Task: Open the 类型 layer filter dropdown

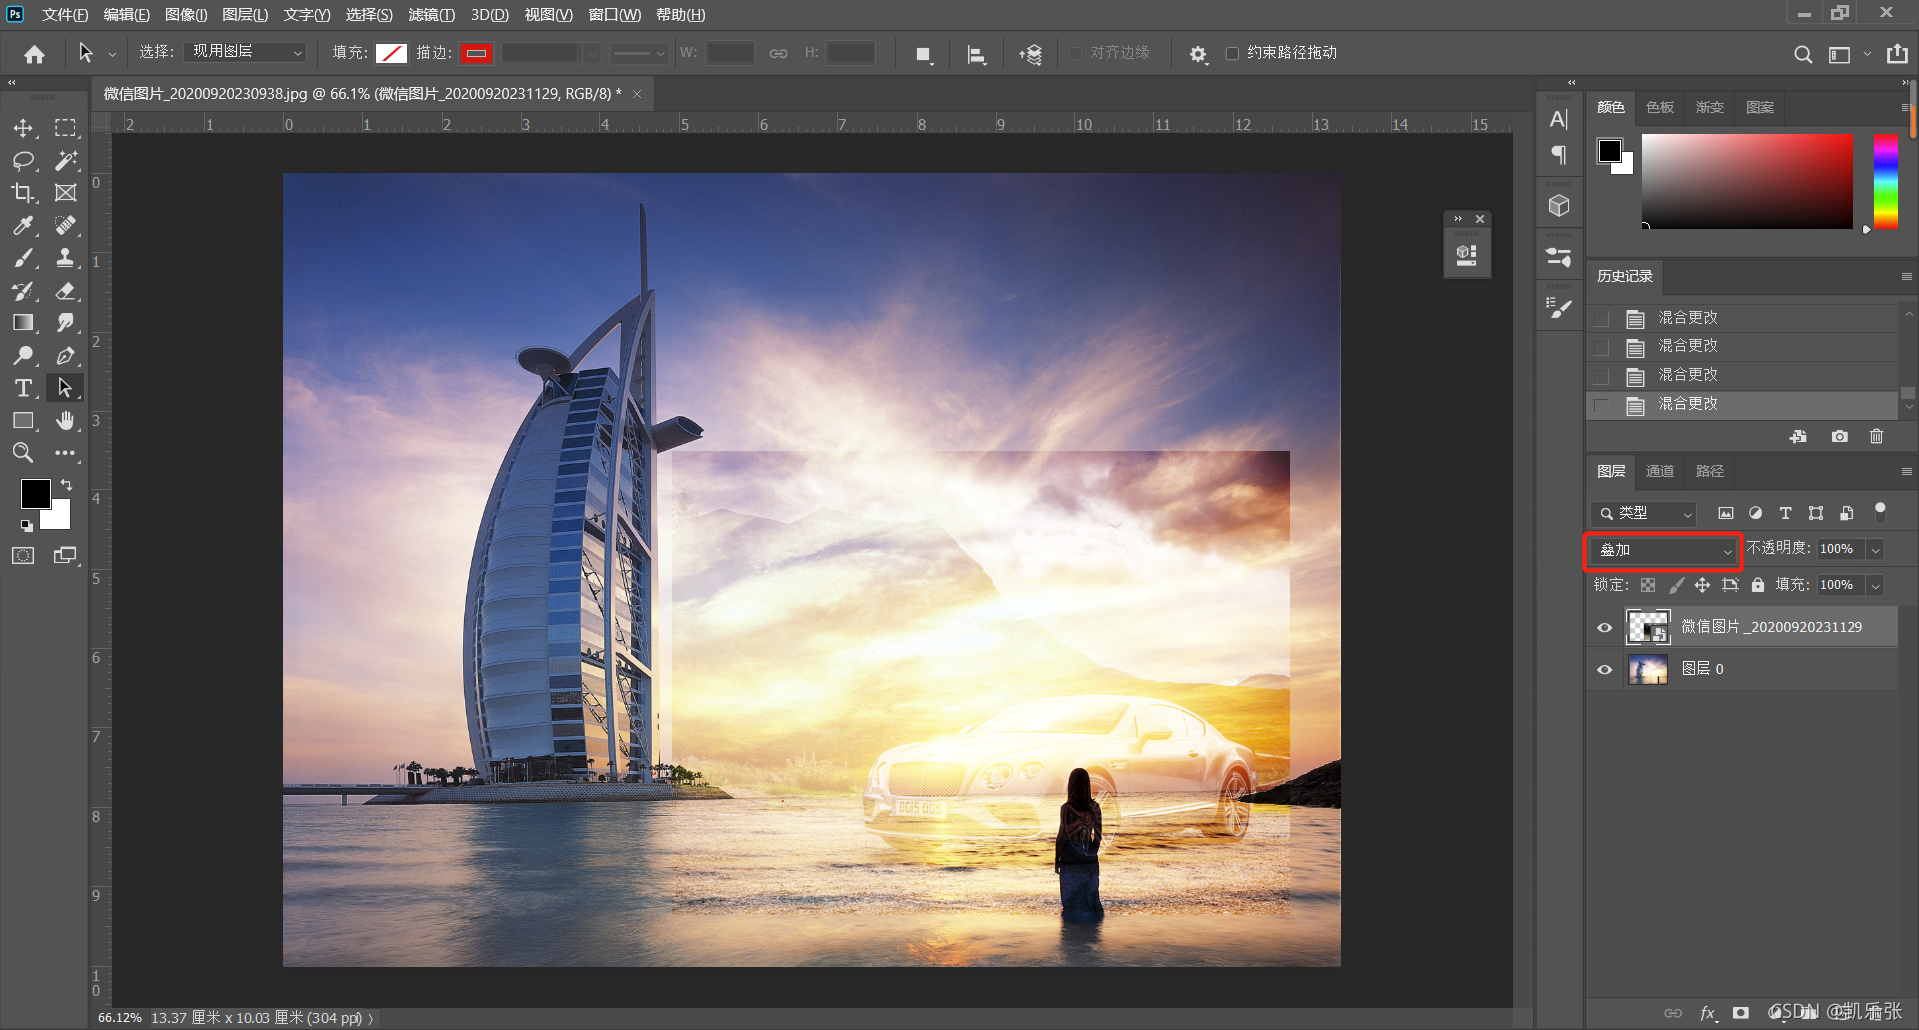Action: point(1643,513)
